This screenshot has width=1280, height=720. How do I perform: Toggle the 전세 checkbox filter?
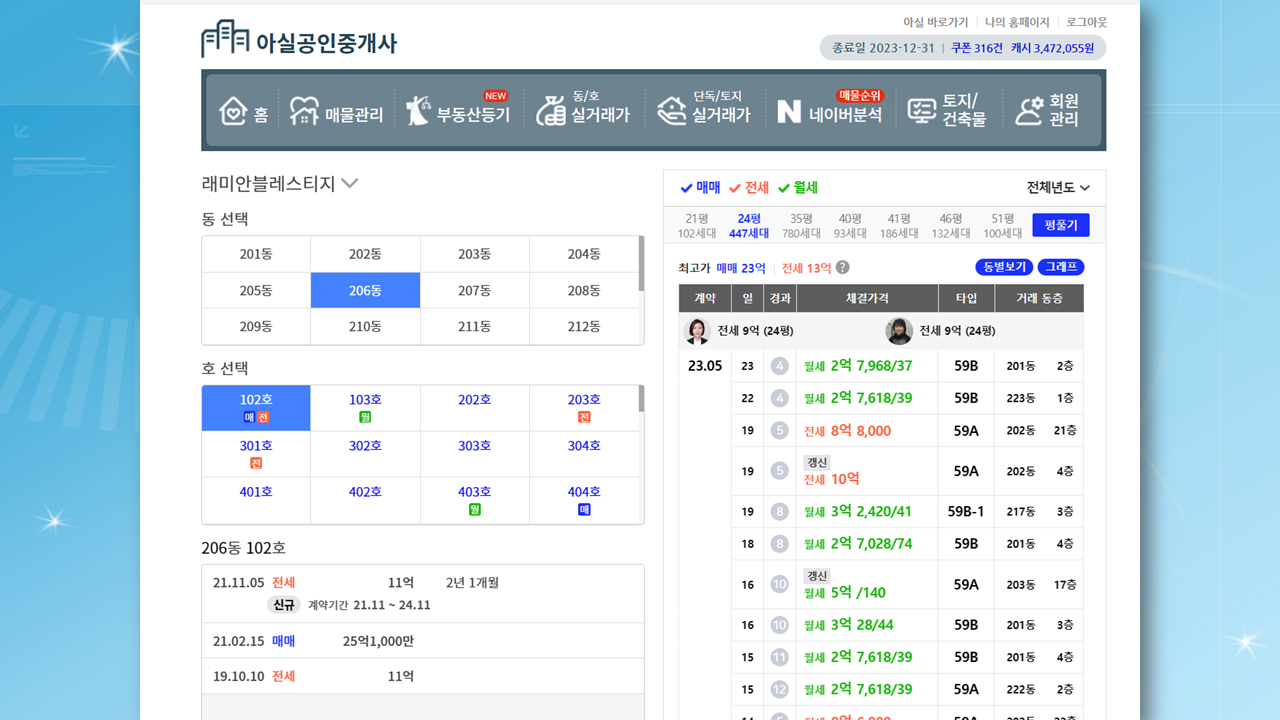[749, 187]
